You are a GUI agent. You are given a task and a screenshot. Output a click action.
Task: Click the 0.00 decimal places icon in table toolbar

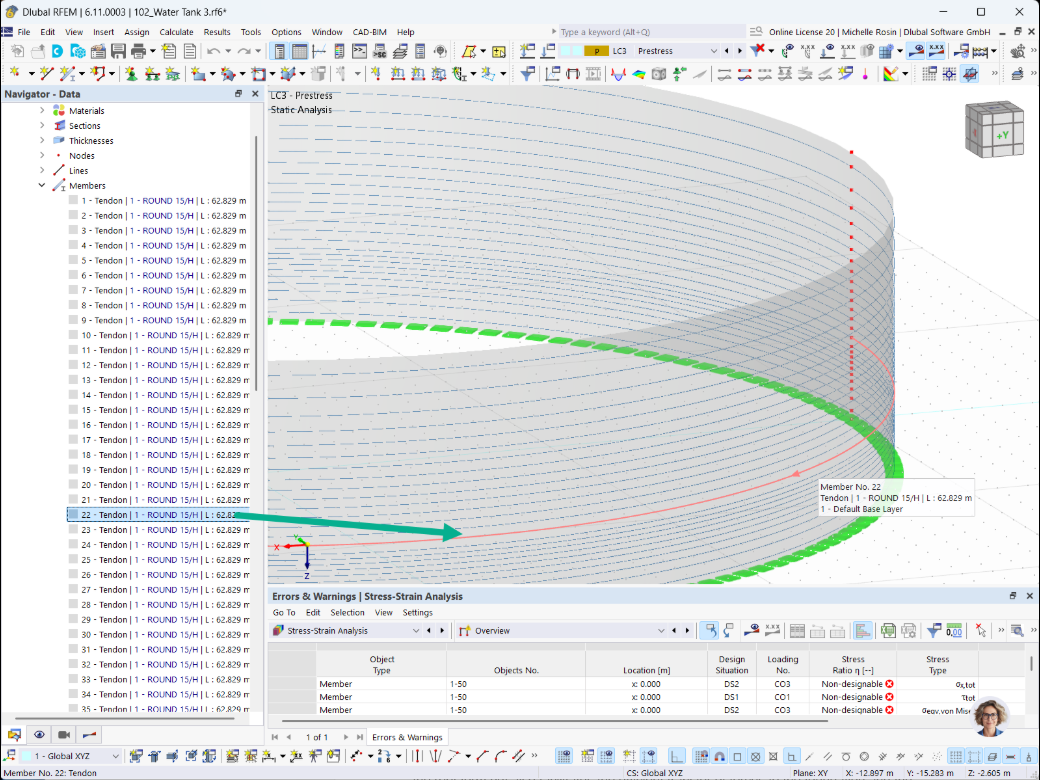tap(954, 631)
